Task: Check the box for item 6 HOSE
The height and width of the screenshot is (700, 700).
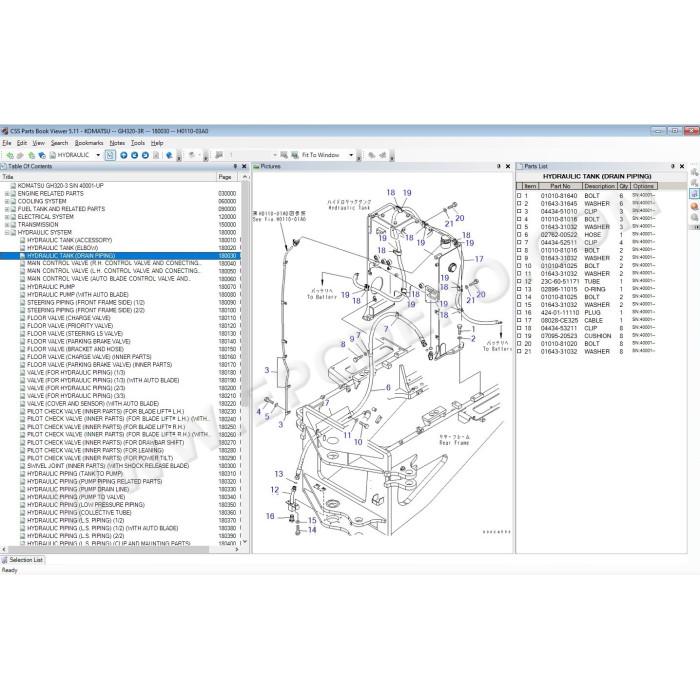Action: pyautogui.click(x=519, y=234)
